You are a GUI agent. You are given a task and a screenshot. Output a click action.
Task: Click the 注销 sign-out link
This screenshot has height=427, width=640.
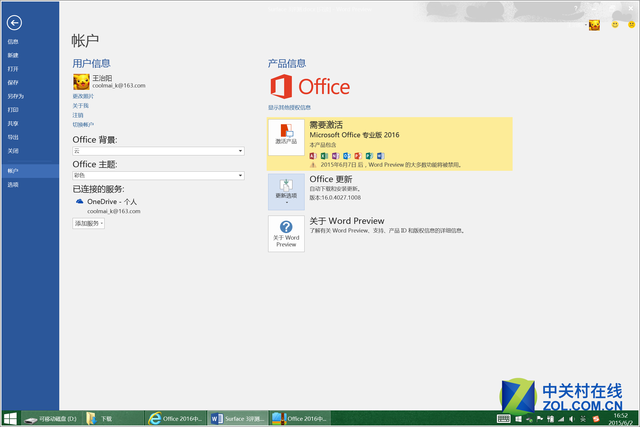coord(78,115)
